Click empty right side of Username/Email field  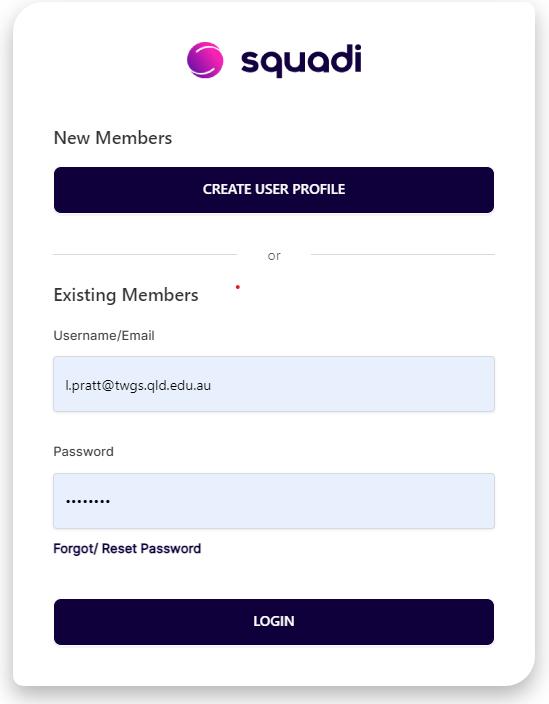click(395, 384)
